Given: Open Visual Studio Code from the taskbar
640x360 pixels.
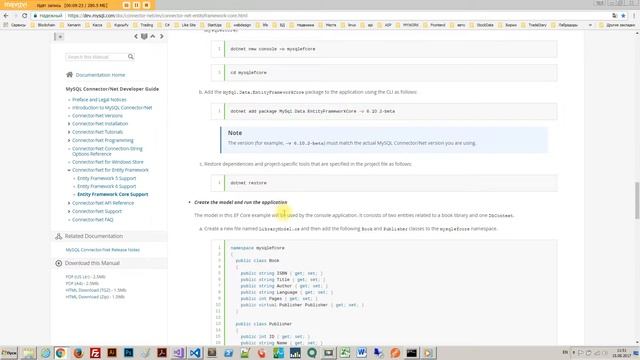Looking at the screenshot, I should [x=195, y=353].
